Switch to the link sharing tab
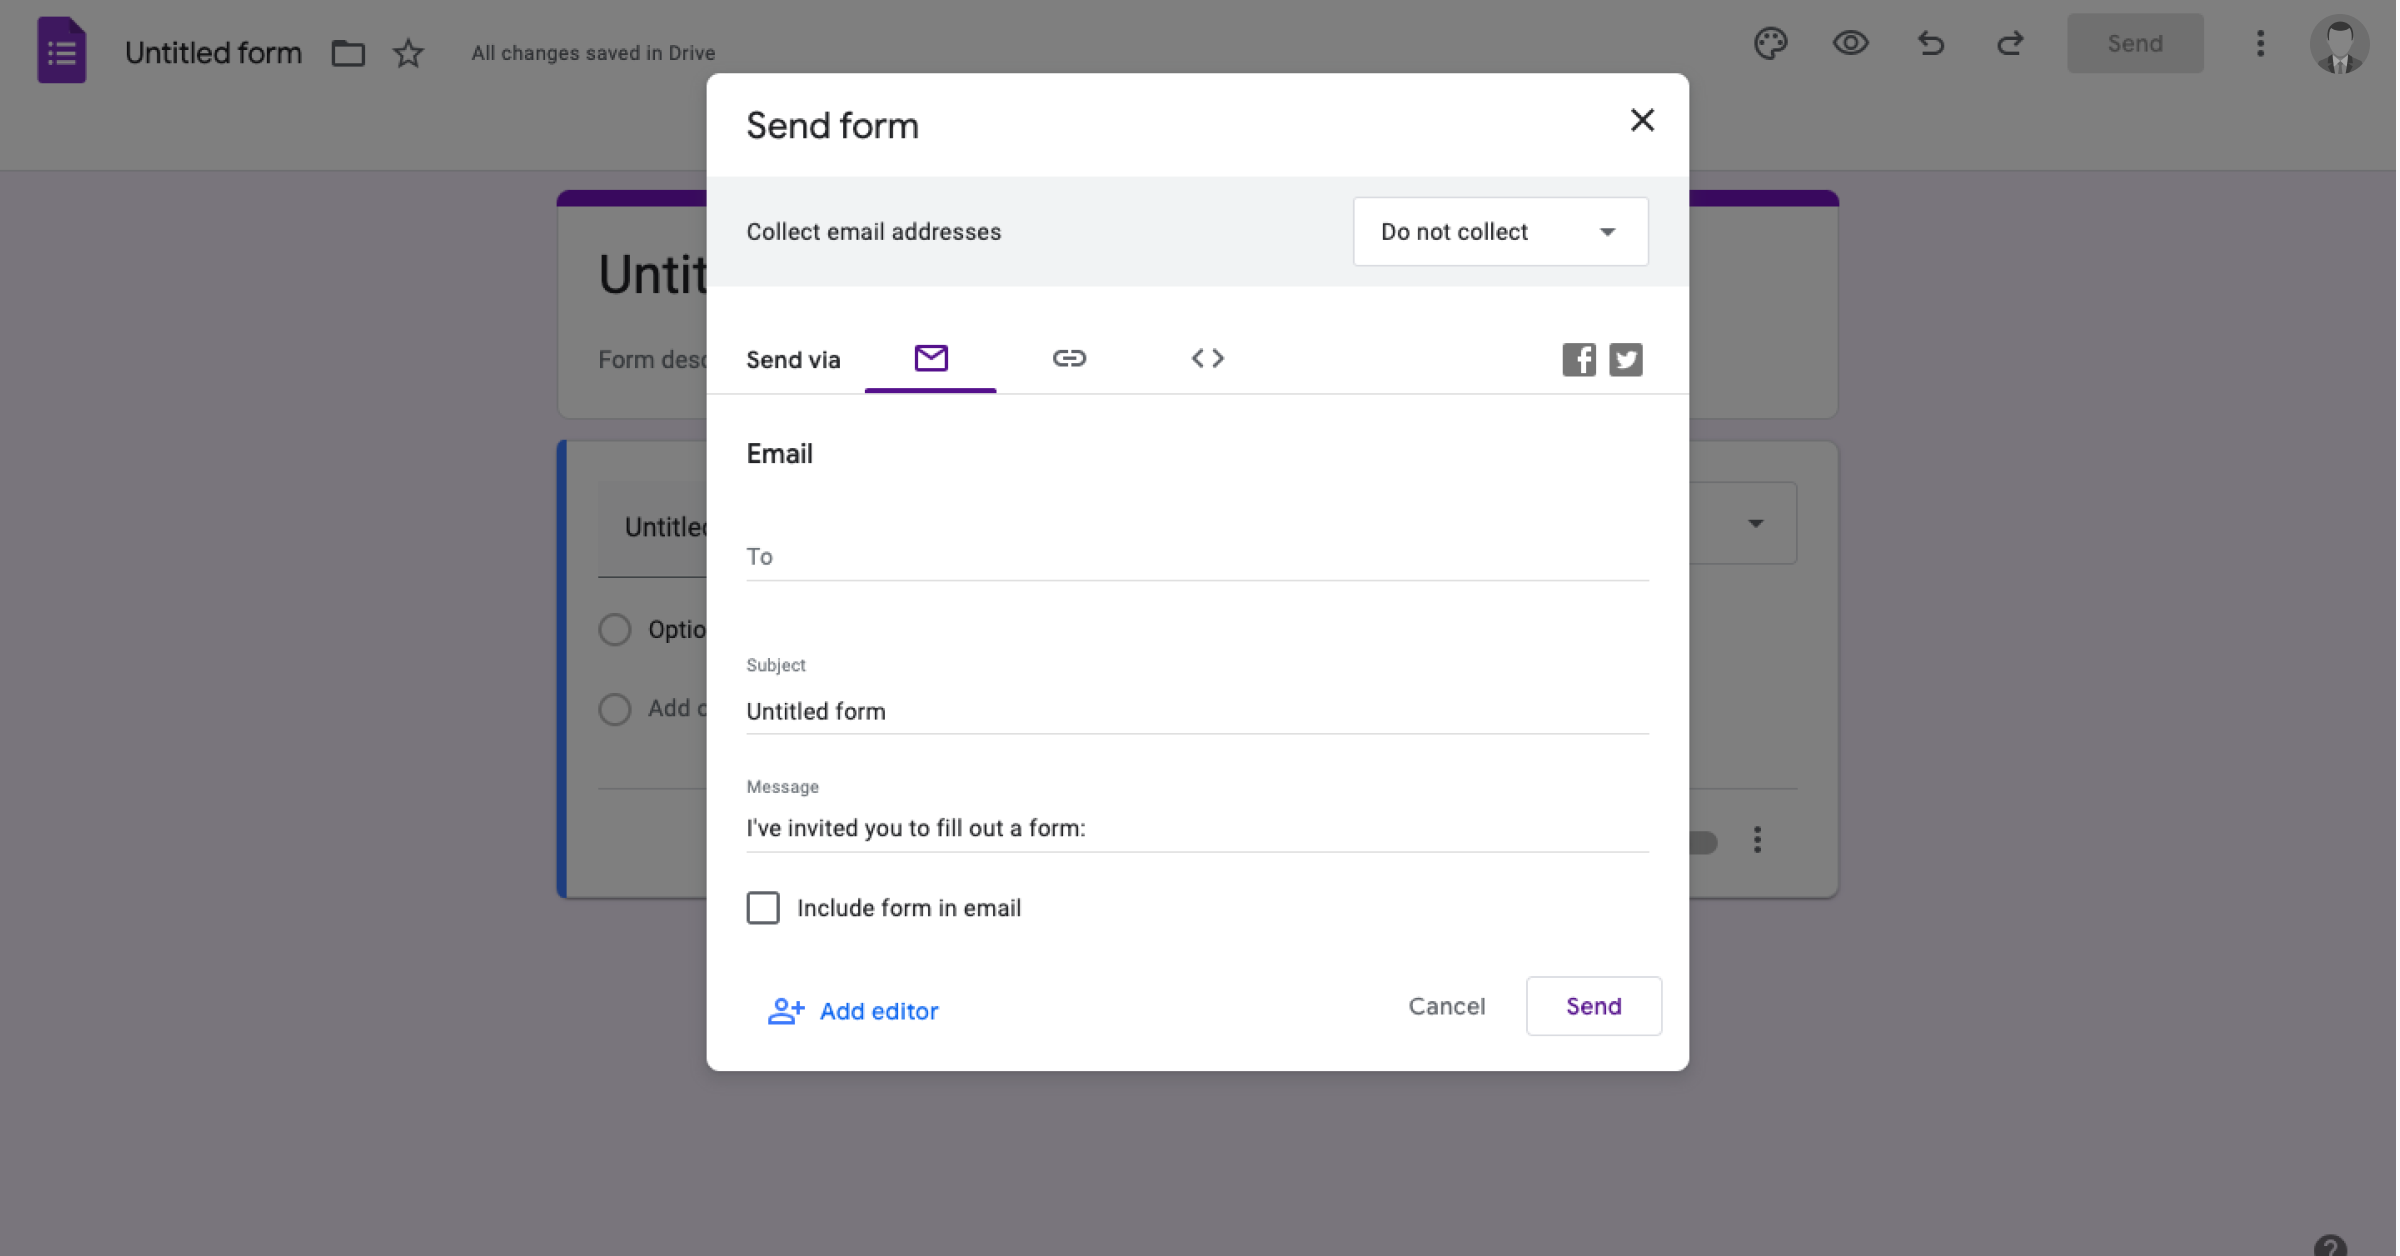The image size is (2400, 1256). [x=1069, y=358]
